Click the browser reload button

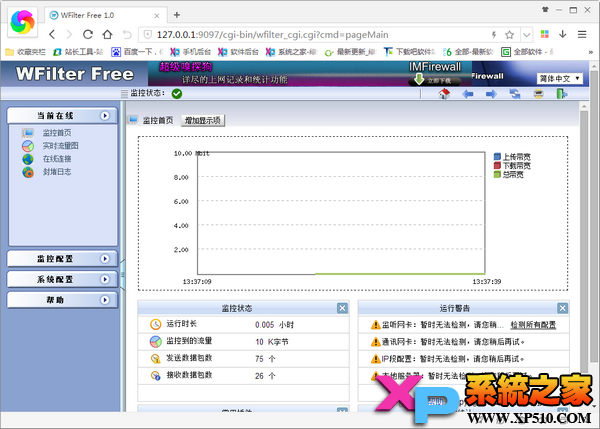pyautogui.click(x=88, y=34)
